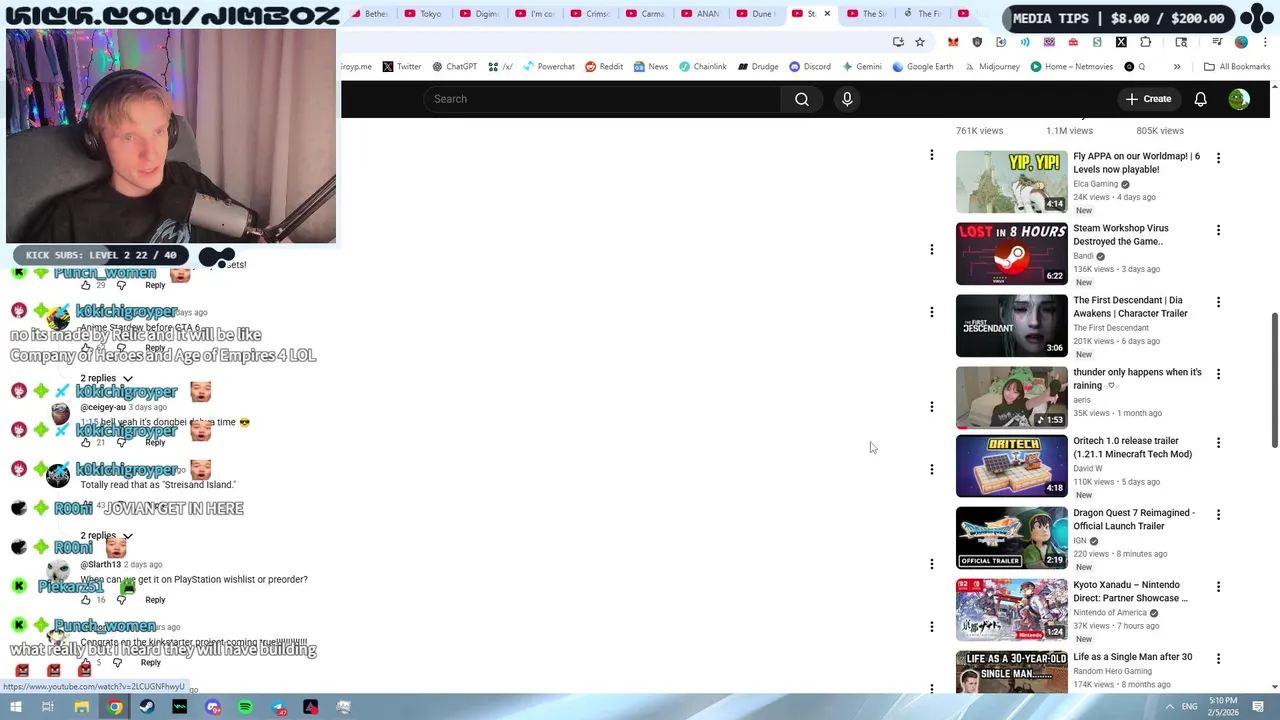Open the Drudge bookmark
Viewport: 1280px width, 720px height.
tap(758, 67)
